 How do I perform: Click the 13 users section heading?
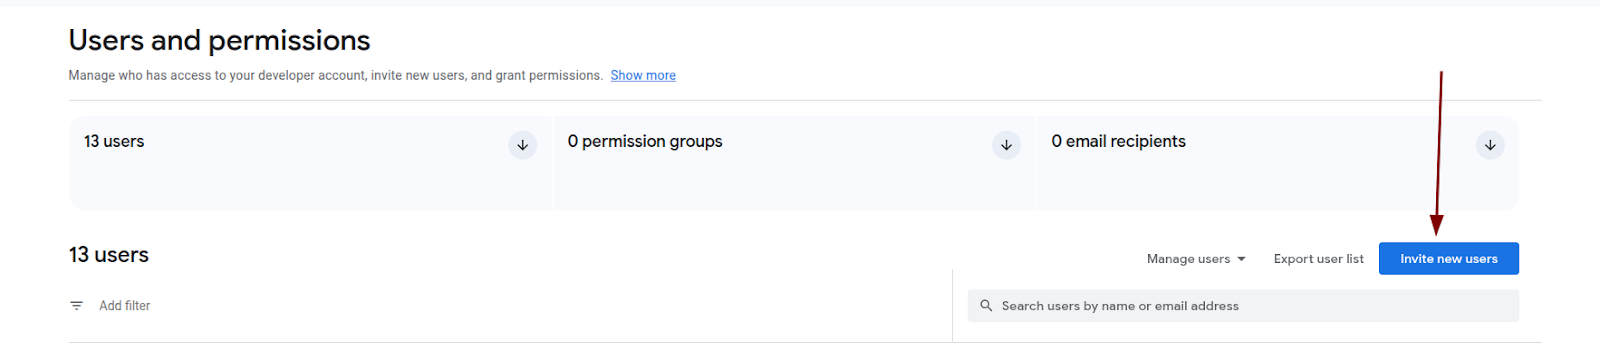click(109, 255)
